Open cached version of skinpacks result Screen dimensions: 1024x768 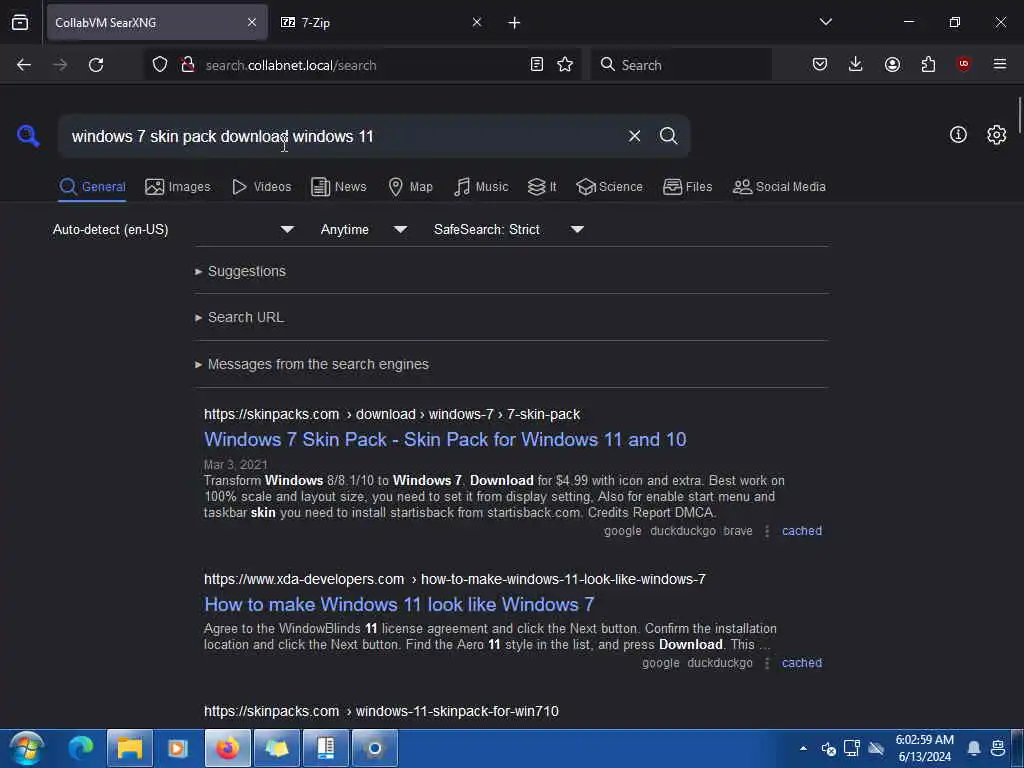tap(801, 531)
